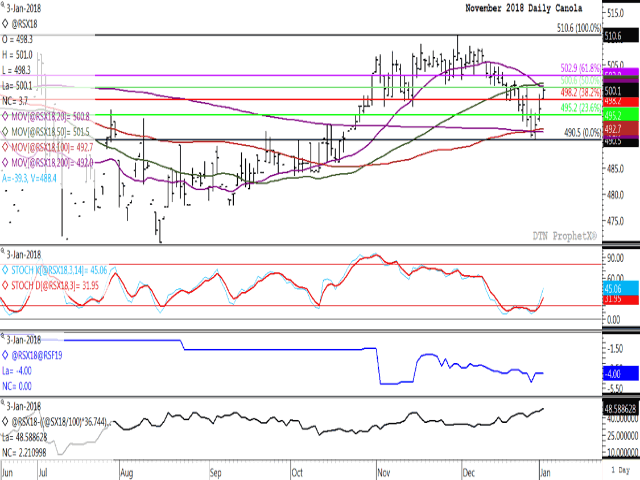Image resolution: width=640 pixels, height=480 pixels.
Task: Click the diamond icon next to MOV[@RSX18,20]
Action: point(5,116)
